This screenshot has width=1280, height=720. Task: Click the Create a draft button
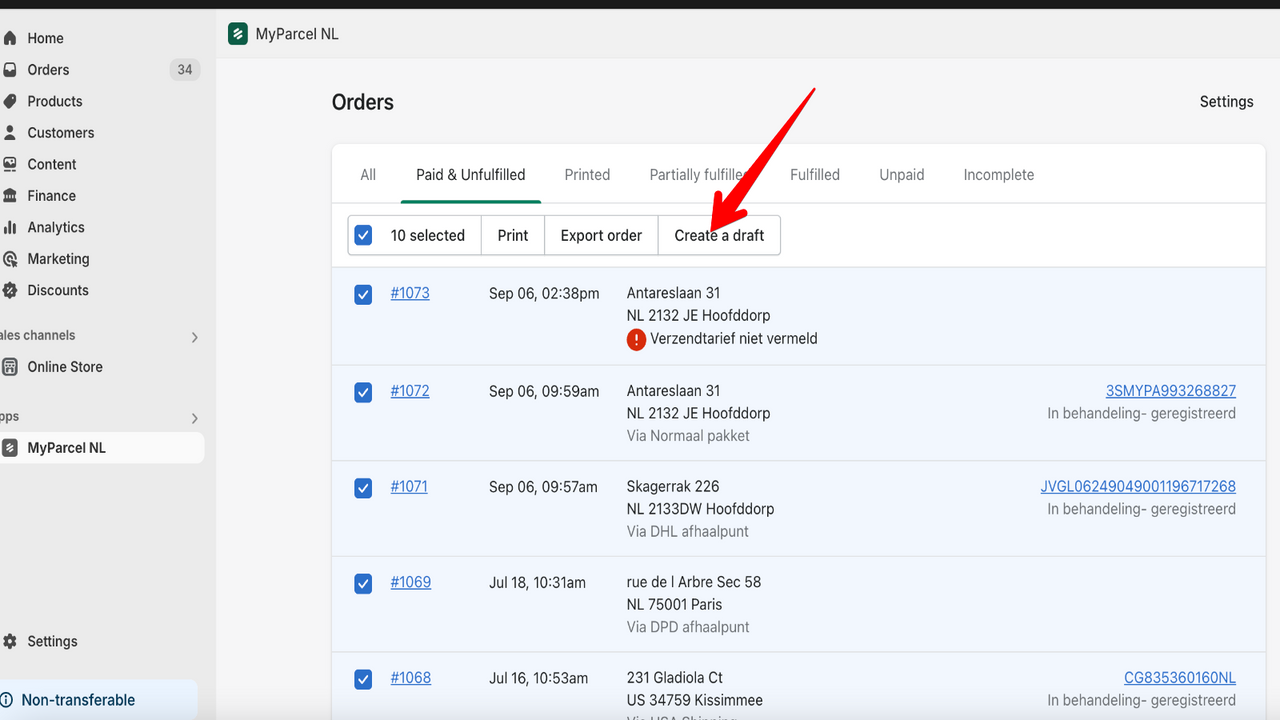pos(719,235)
